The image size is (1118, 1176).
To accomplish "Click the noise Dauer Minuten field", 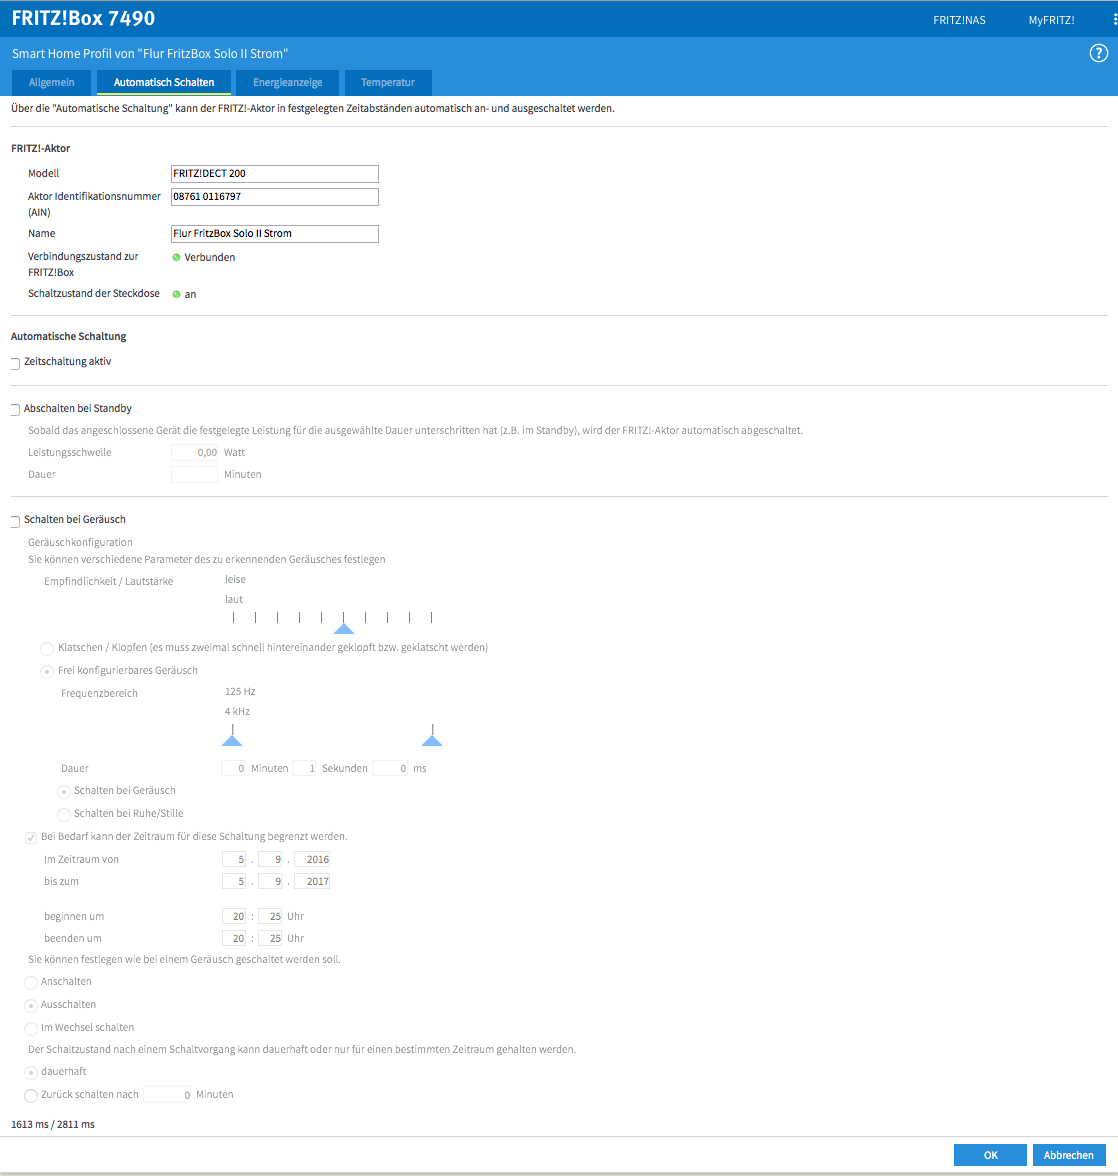I will coord(233,768).
